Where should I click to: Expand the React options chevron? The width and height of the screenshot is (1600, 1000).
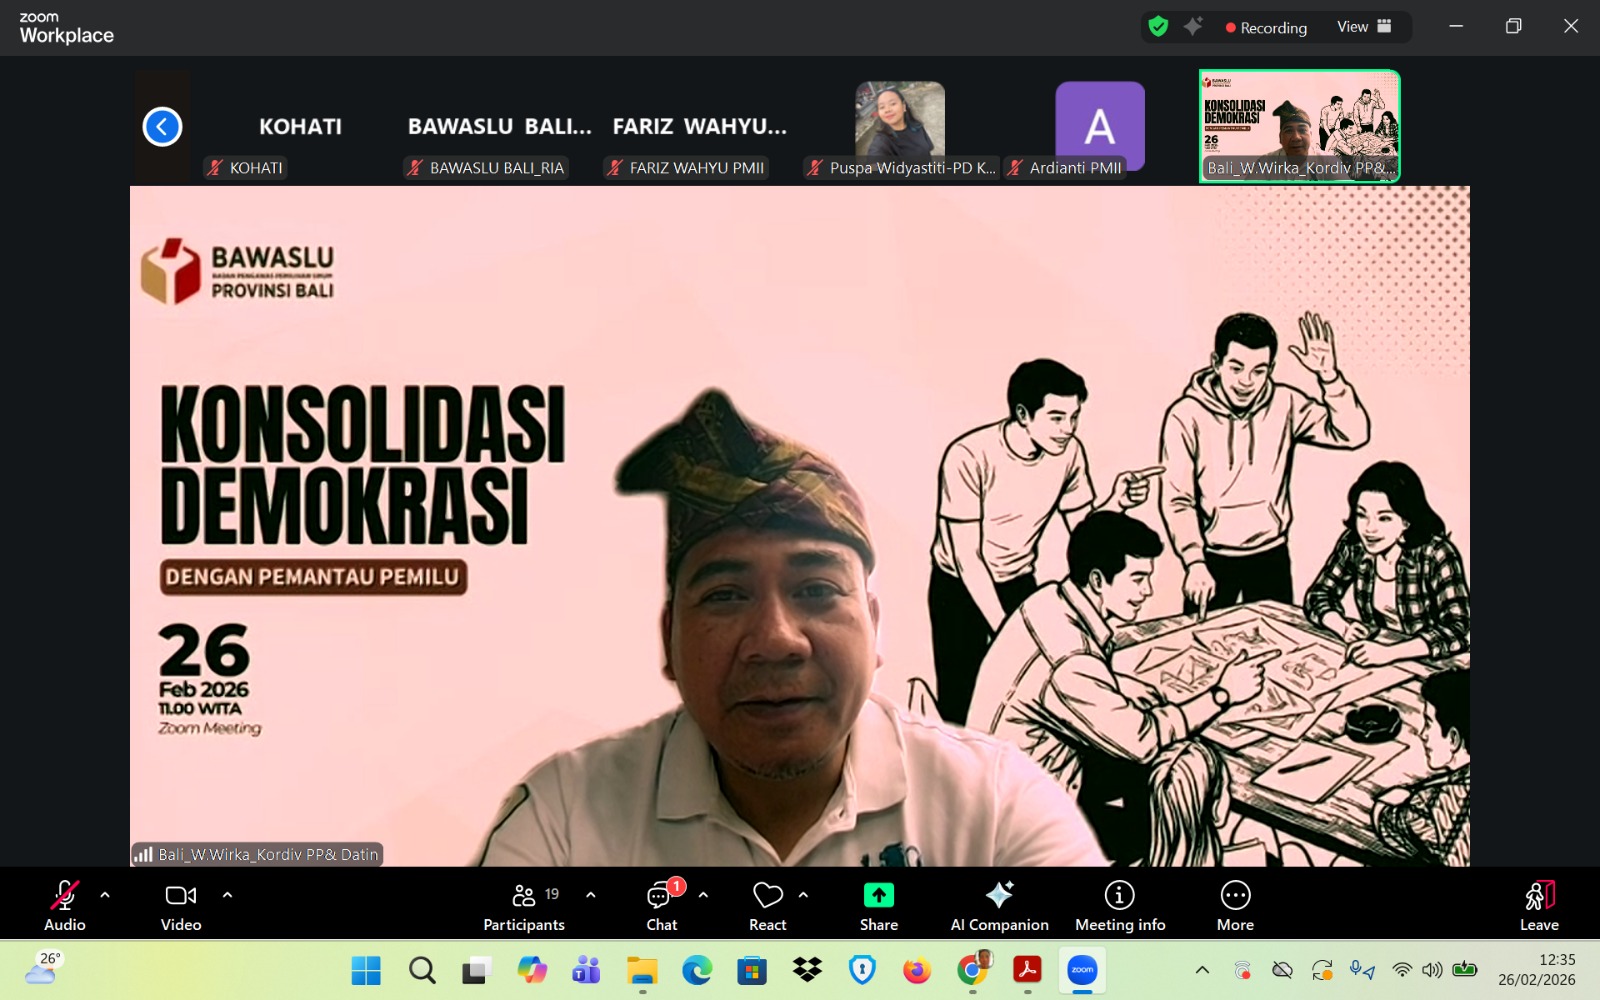click(803, 895)
